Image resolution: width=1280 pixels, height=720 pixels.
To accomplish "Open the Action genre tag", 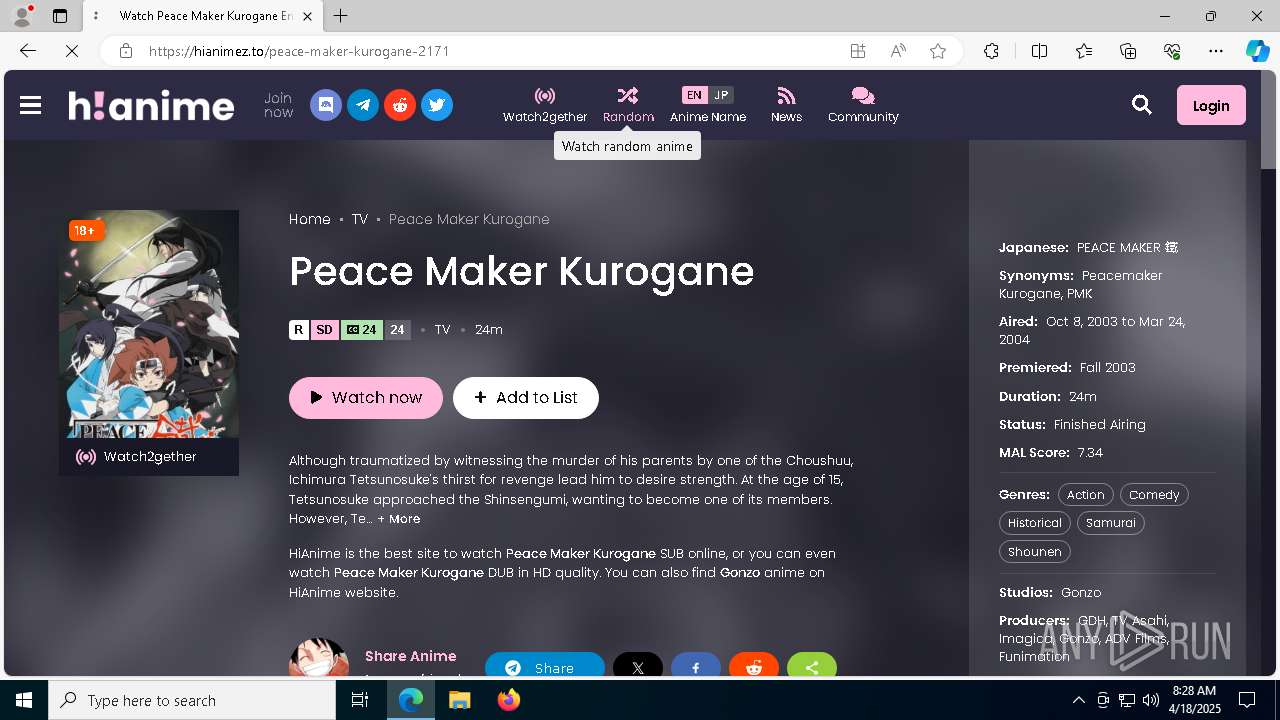I will [x=1085, y=495].
